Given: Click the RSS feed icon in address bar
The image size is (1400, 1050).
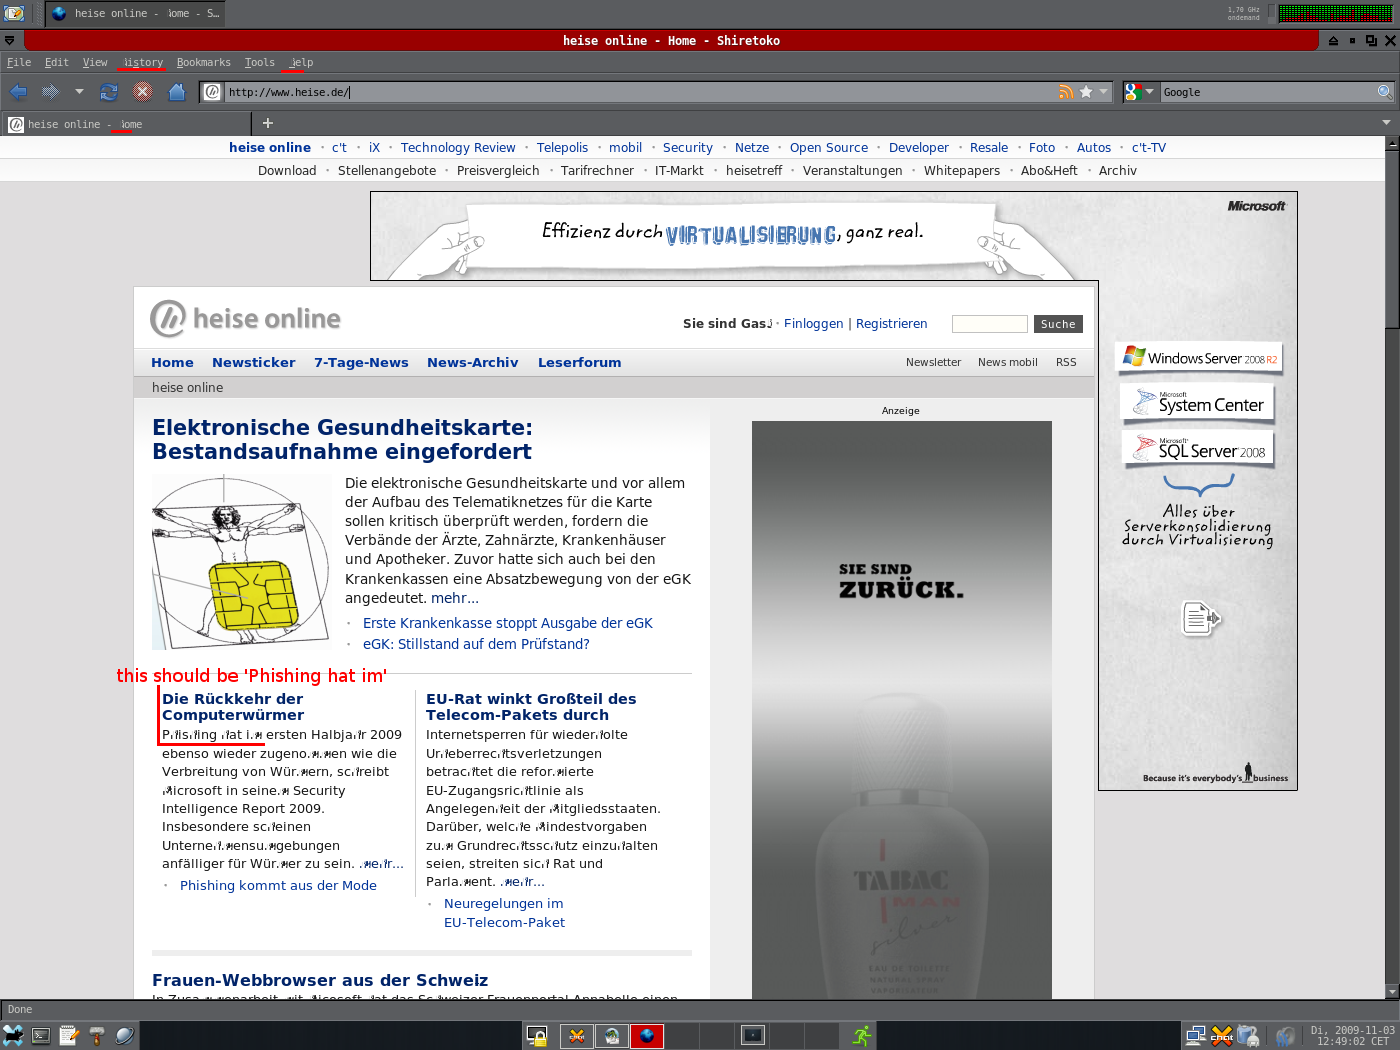Looking at the screenshot, I should click(x=1066, y=92).
